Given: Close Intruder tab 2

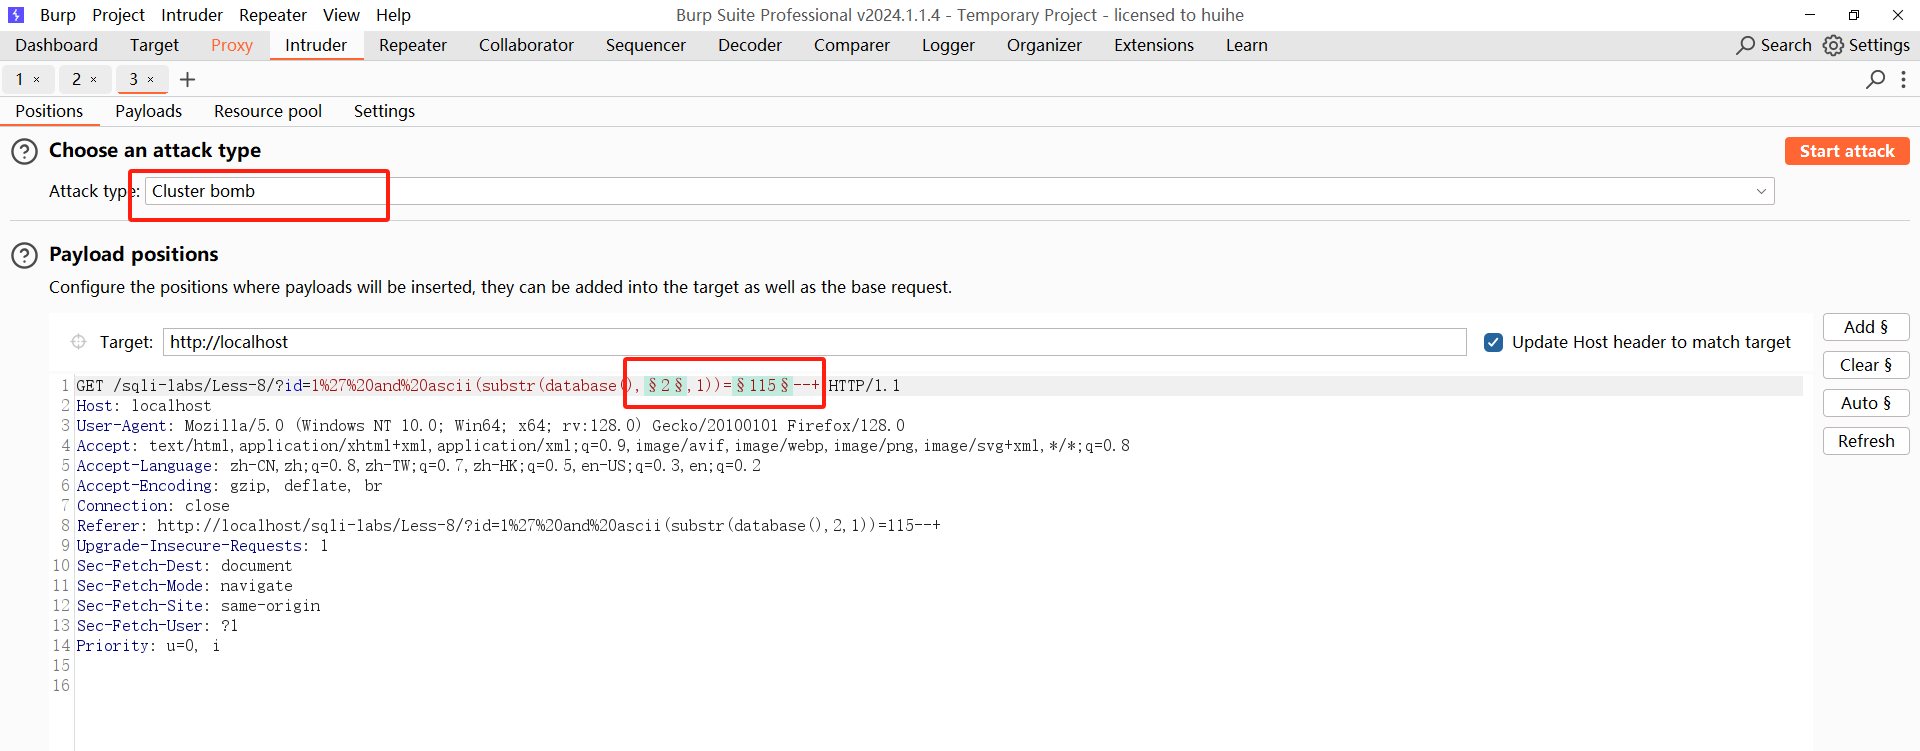Looking at the screenshot, I should tap(94, 80).
